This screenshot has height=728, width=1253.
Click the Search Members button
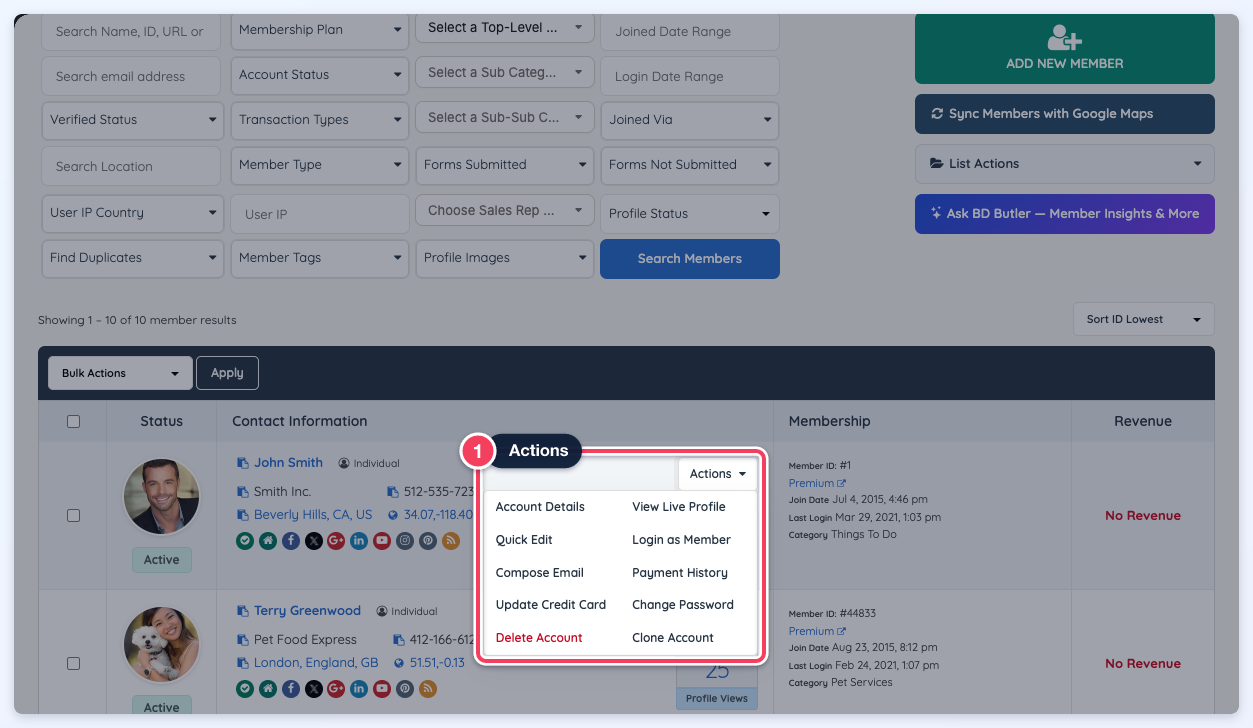690,259
